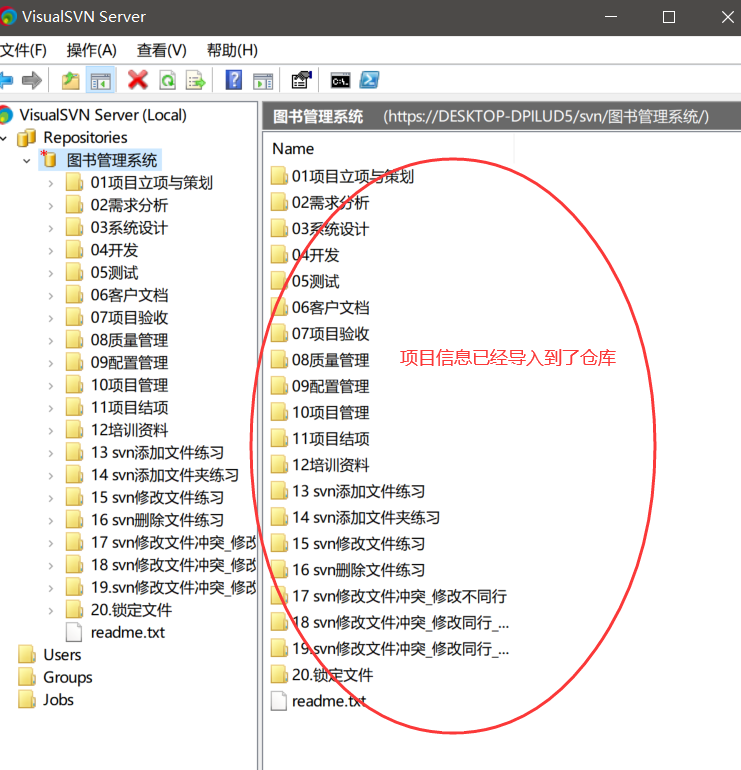This screenshot has width=741, height=770.
Task: Click the Export list toolbar icon
Action: [195, 80]
